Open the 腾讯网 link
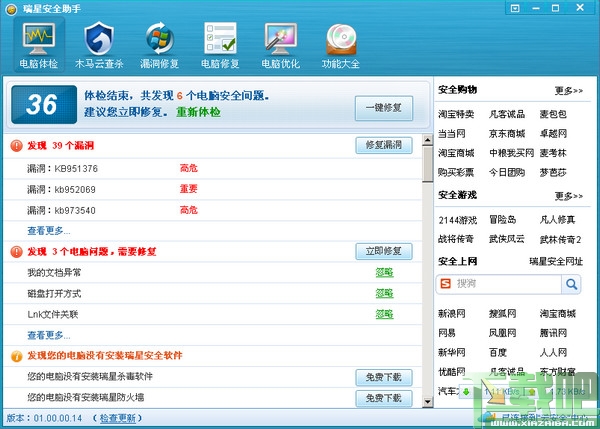600x429 pixels. point(553,333)
